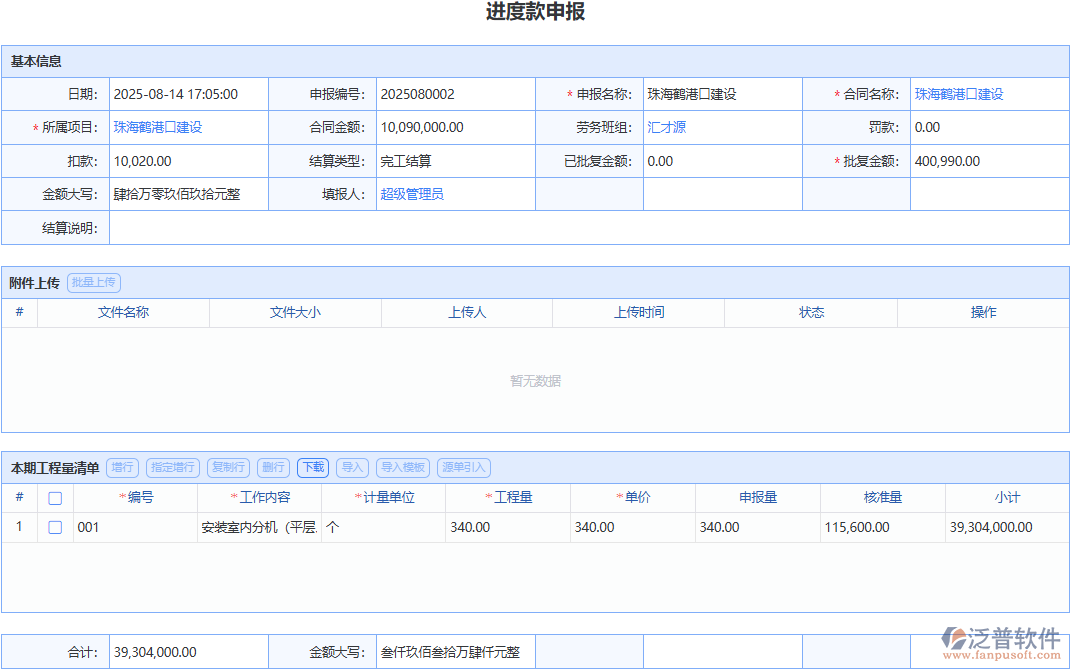The width and height of the screenshot is (1071, 671).
Task: Click the 下载 download button
Action: [312, 467]
